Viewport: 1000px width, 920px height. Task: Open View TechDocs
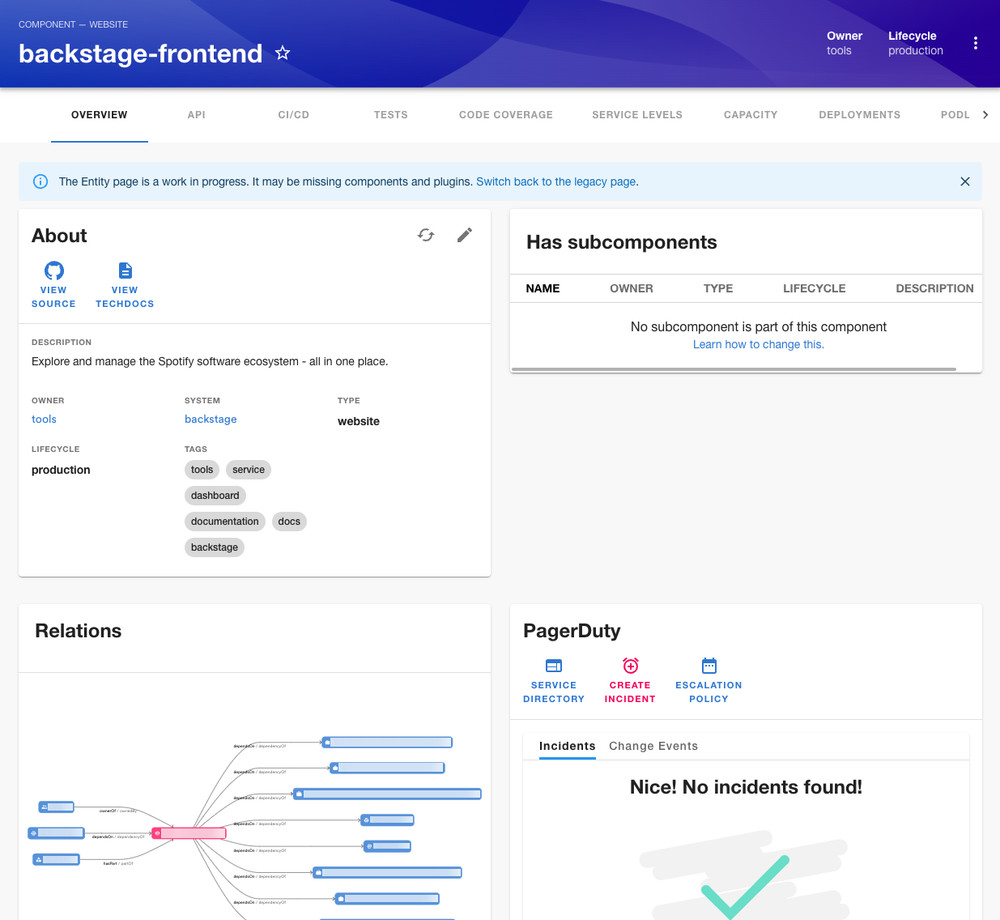pos(125,284)
